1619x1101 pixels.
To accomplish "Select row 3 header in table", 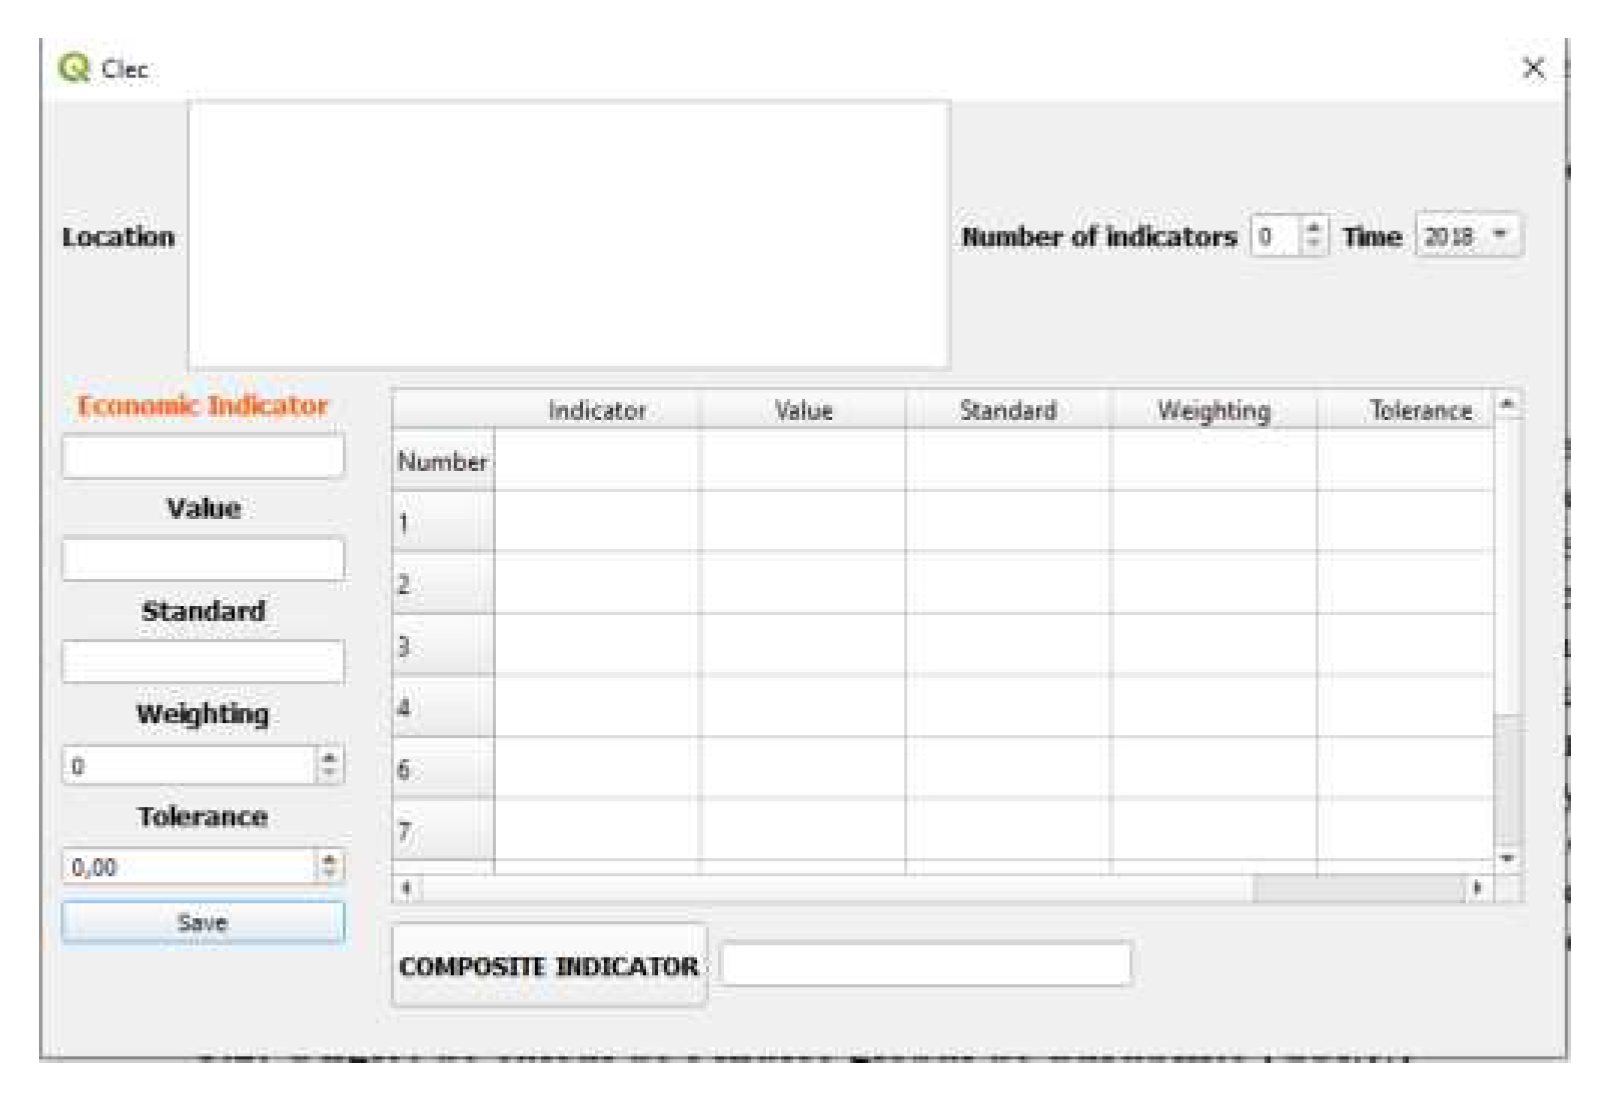I will click(x=442, y=646).
